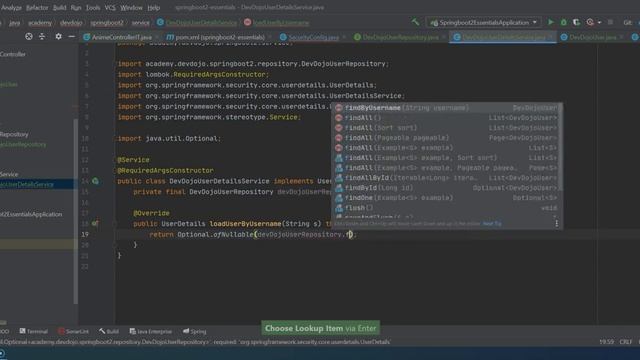The image size is (640, 360).
Task: Click the locate-in-project target icon
Action: pos(29,36)
